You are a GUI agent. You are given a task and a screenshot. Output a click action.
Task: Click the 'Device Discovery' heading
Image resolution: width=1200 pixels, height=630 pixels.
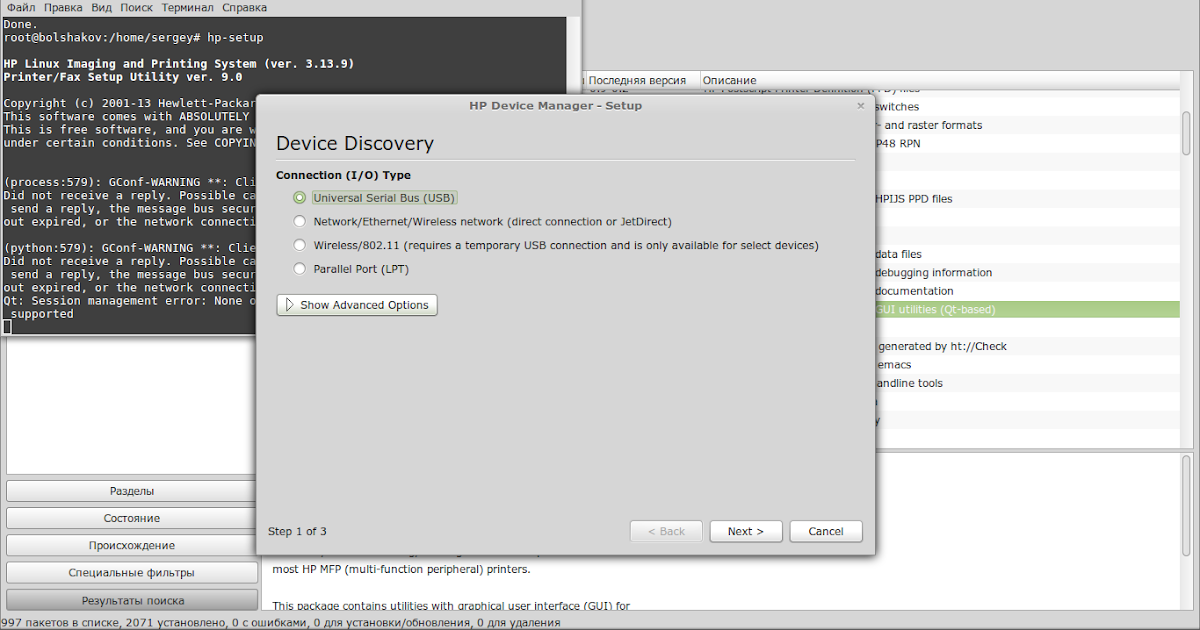point(355,143)
